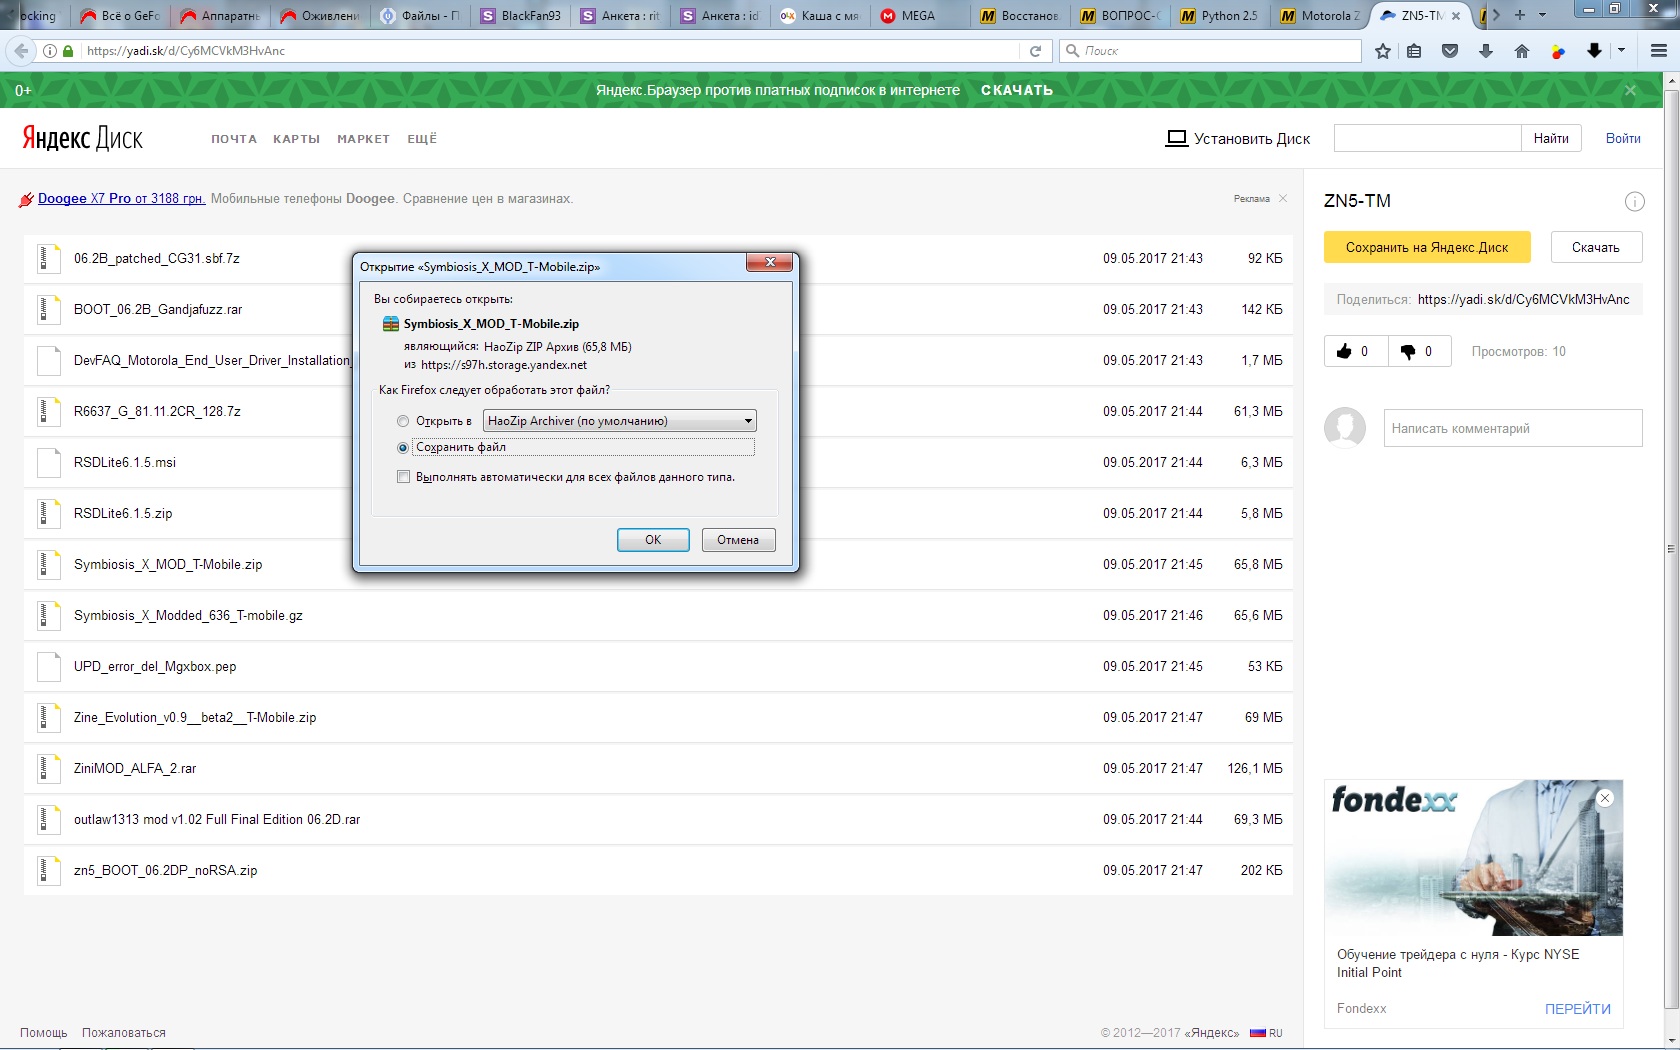Click the info icon next to ZN5-TM

coord(1635,202)
